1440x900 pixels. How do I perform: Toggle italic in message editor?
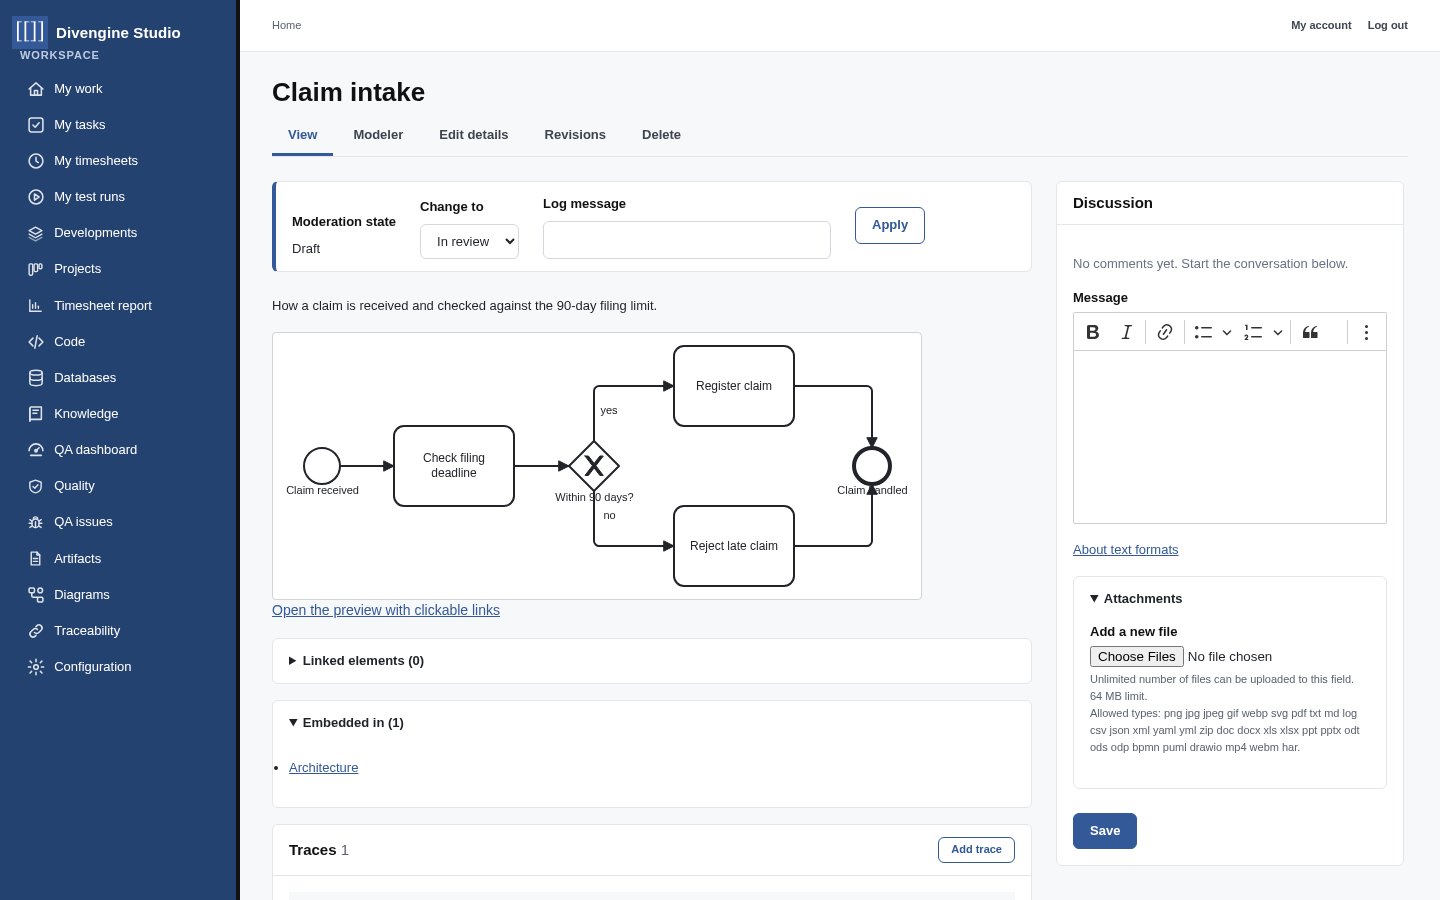click(1126, 332)
